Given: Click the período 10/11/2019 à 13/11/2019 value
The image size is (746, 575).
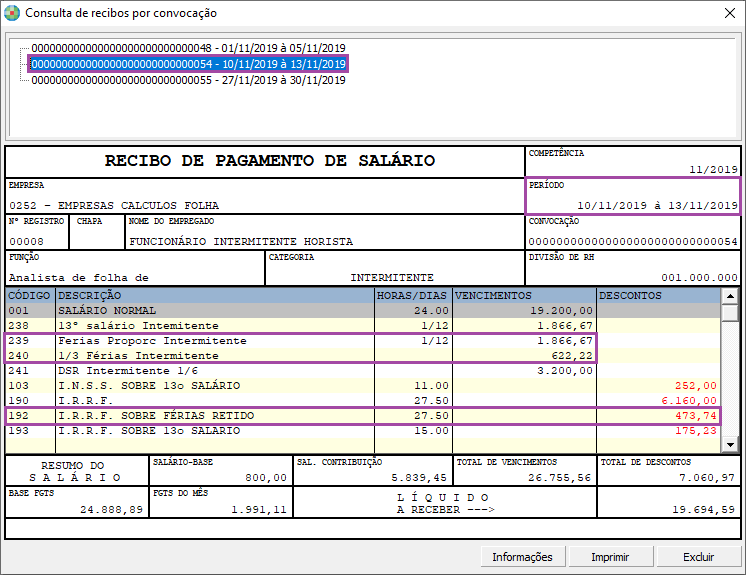Looking at the screenshot, I should [657, 205].
